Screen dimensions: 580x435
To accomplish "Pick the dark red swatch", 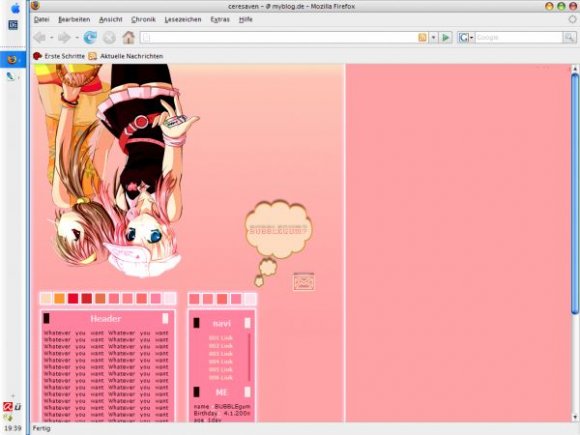I will 87,298.
